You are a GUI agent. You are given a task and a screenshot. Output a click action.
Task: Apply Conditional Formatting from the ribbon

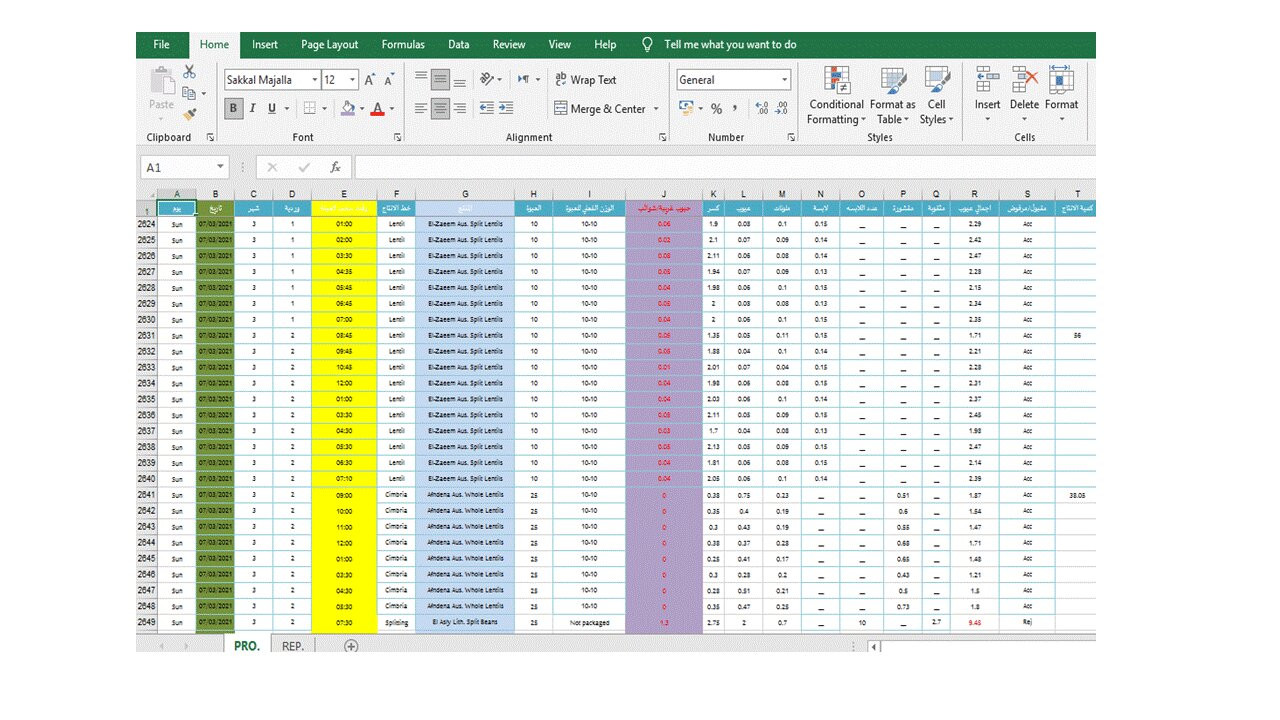[x=836, y=97]
